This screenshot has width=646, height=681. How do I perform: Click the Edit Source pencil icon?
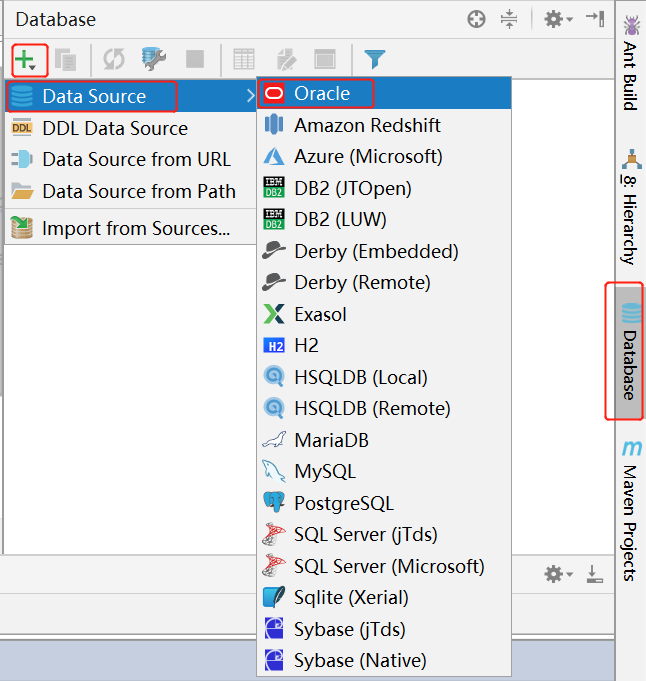[286, 60]
